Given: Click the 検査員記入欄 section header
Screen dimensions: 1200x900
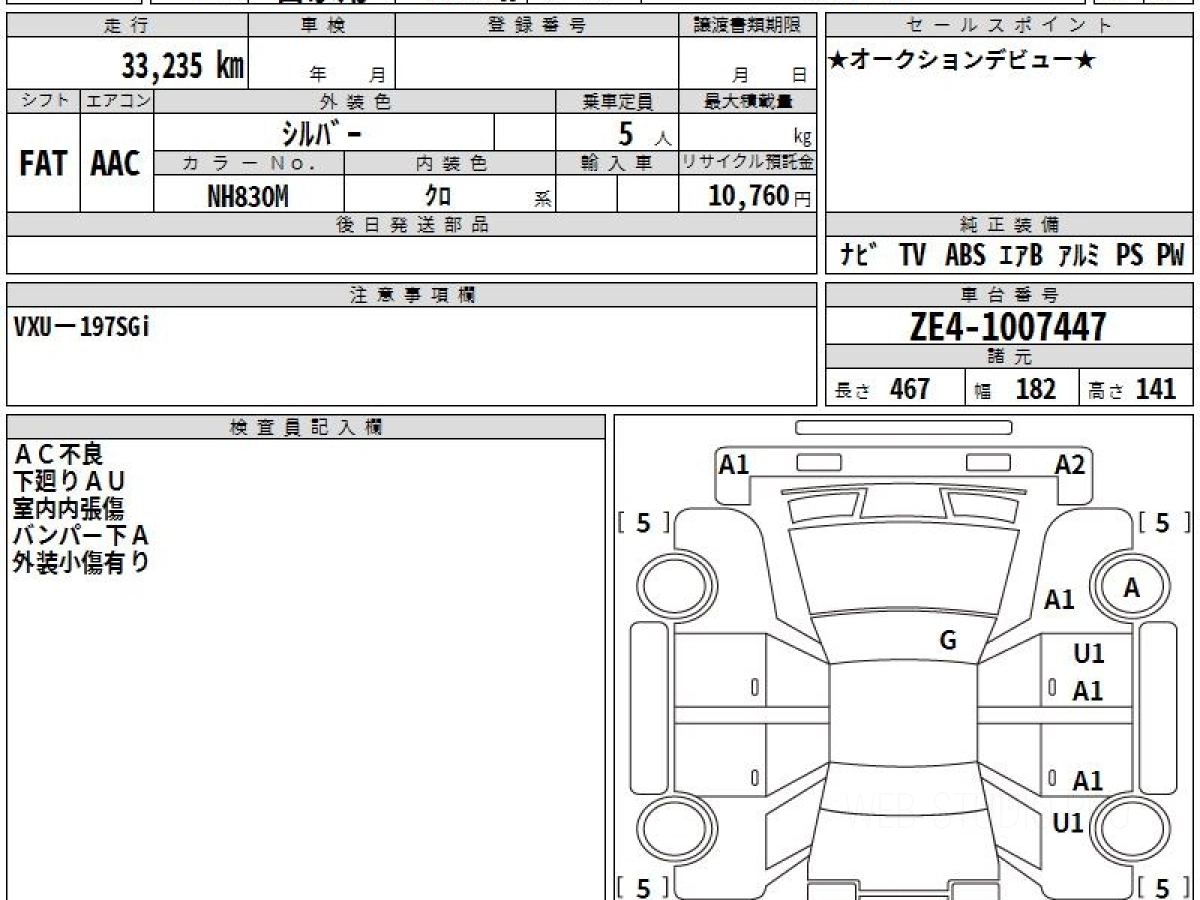Looking at the screenshot, I should click(306, 427).
